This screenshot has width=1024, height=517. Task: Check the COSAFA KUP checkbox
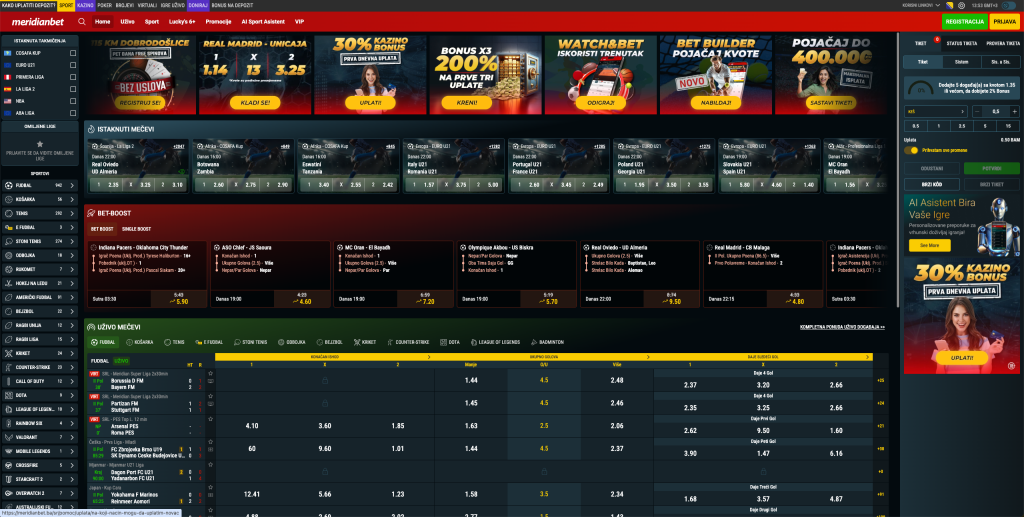click(72, 54)
